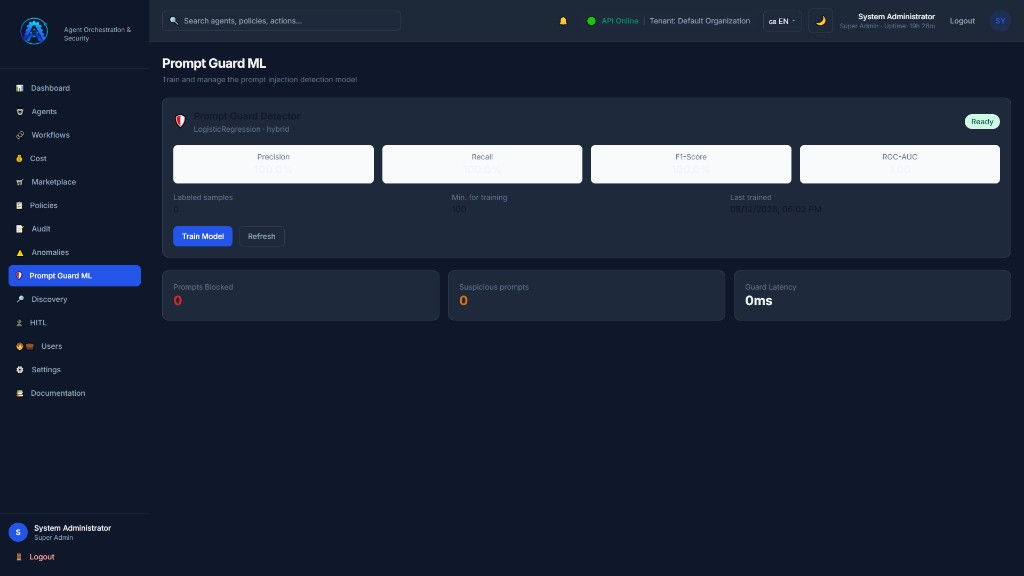
Task: Open the EN language dropdown
Action: (x=782, y=21)
